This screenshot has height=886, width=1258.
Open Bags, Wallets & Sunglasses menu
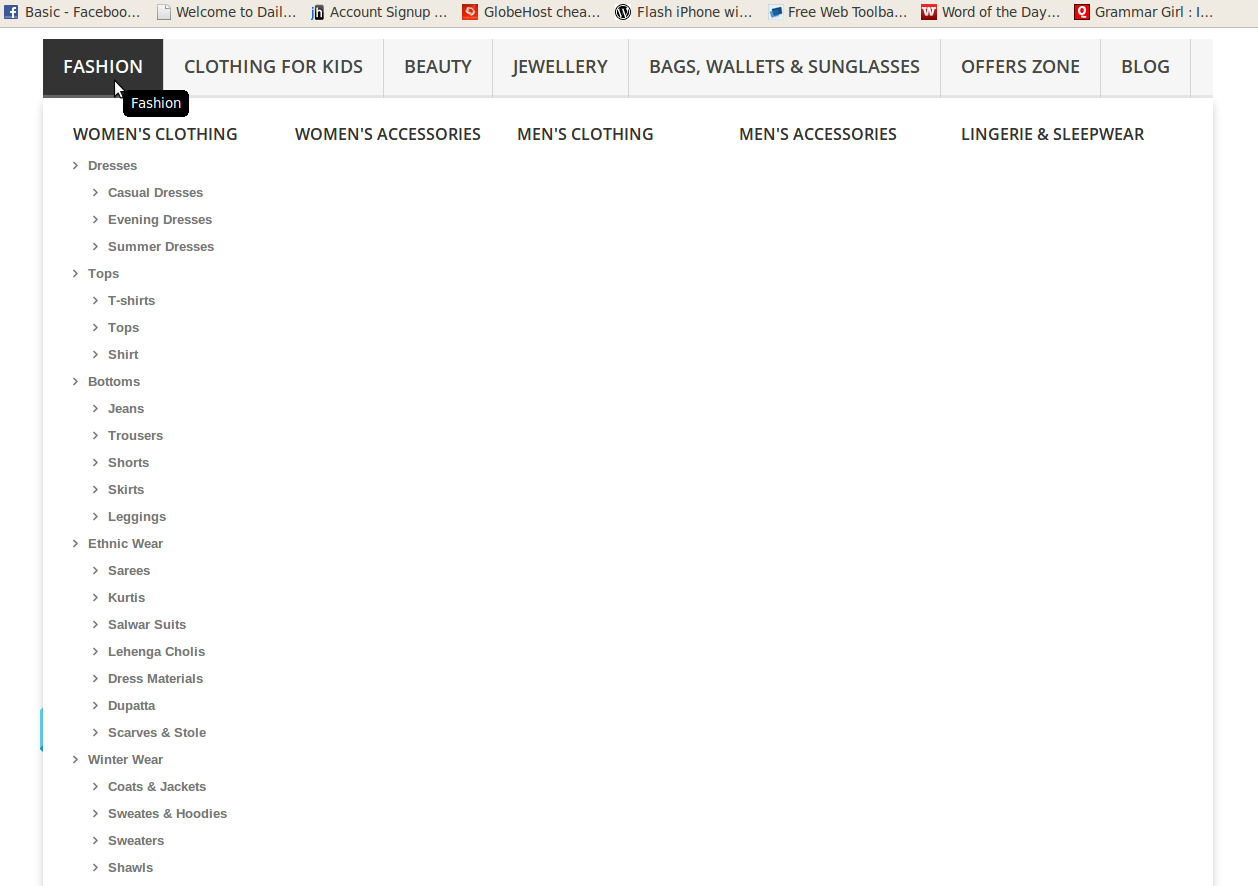(x=784, y=67)
